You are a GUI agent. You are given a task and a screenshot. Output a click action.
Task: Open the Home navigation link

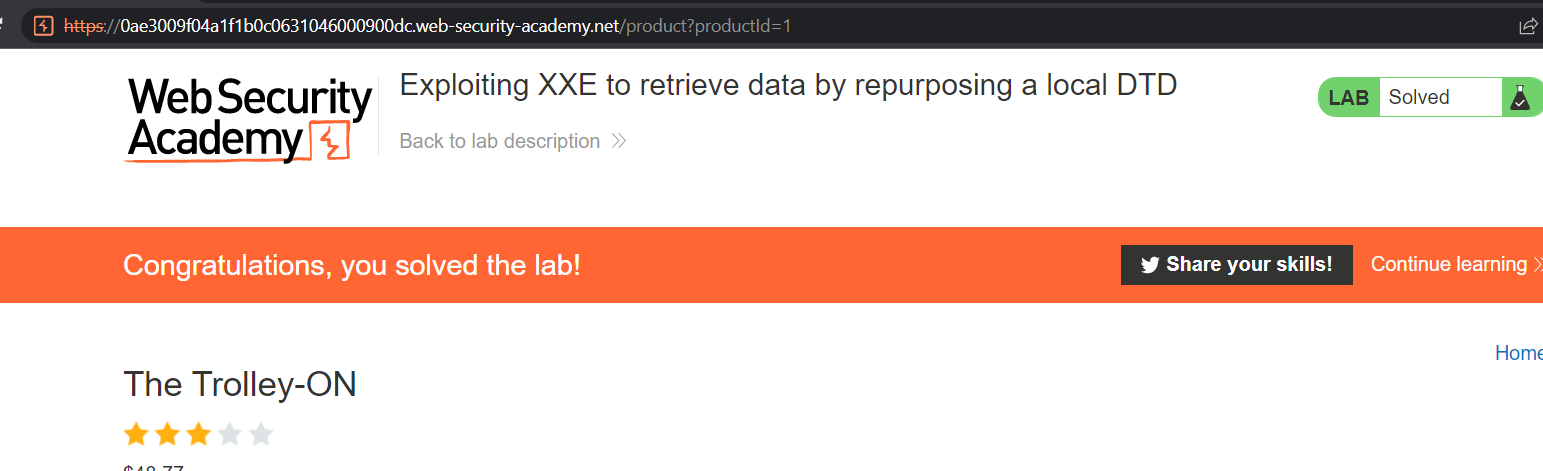point(1518,352)
